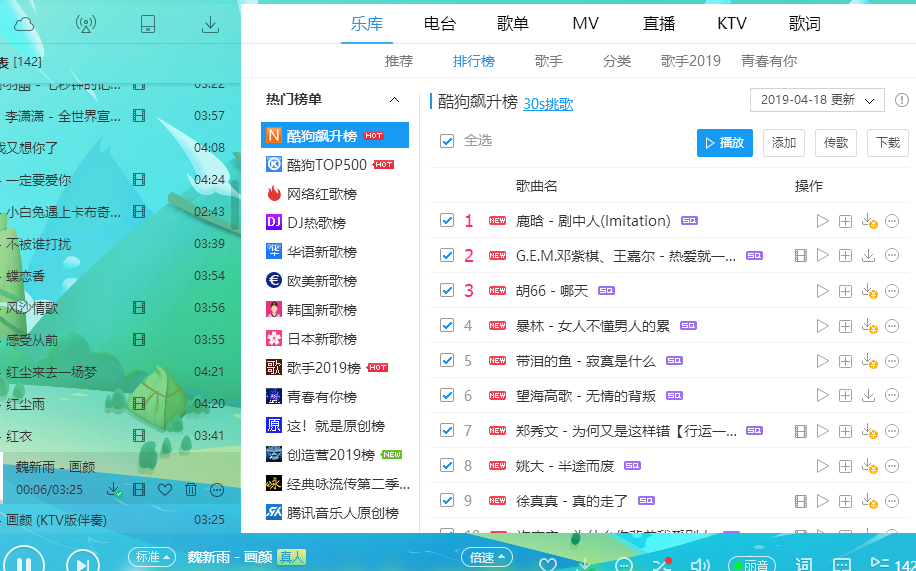
Task: Click the blue 播放 button
Action: [724, 143]
